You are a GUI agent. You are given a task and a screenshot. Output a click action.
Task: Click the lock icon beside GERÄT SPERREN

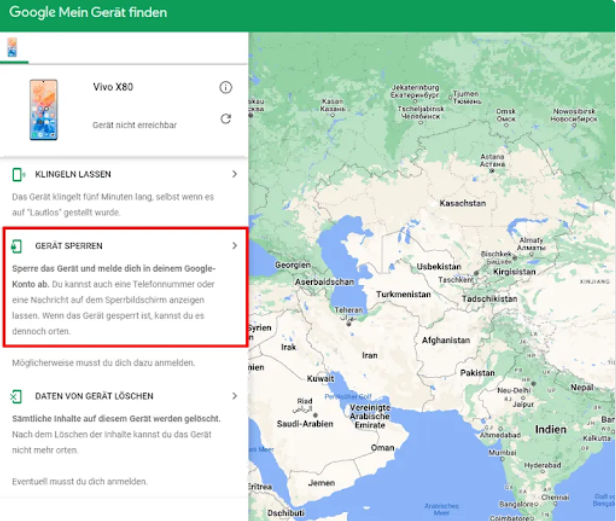[17, 246]
